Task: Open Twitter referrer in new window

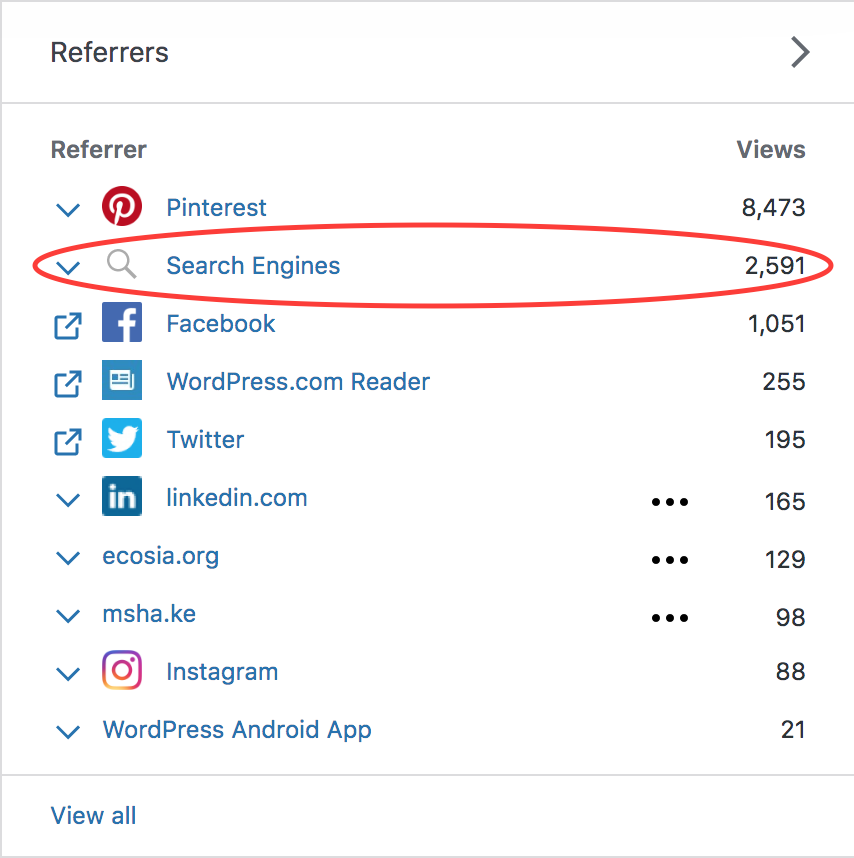Action: click(67, 441)
